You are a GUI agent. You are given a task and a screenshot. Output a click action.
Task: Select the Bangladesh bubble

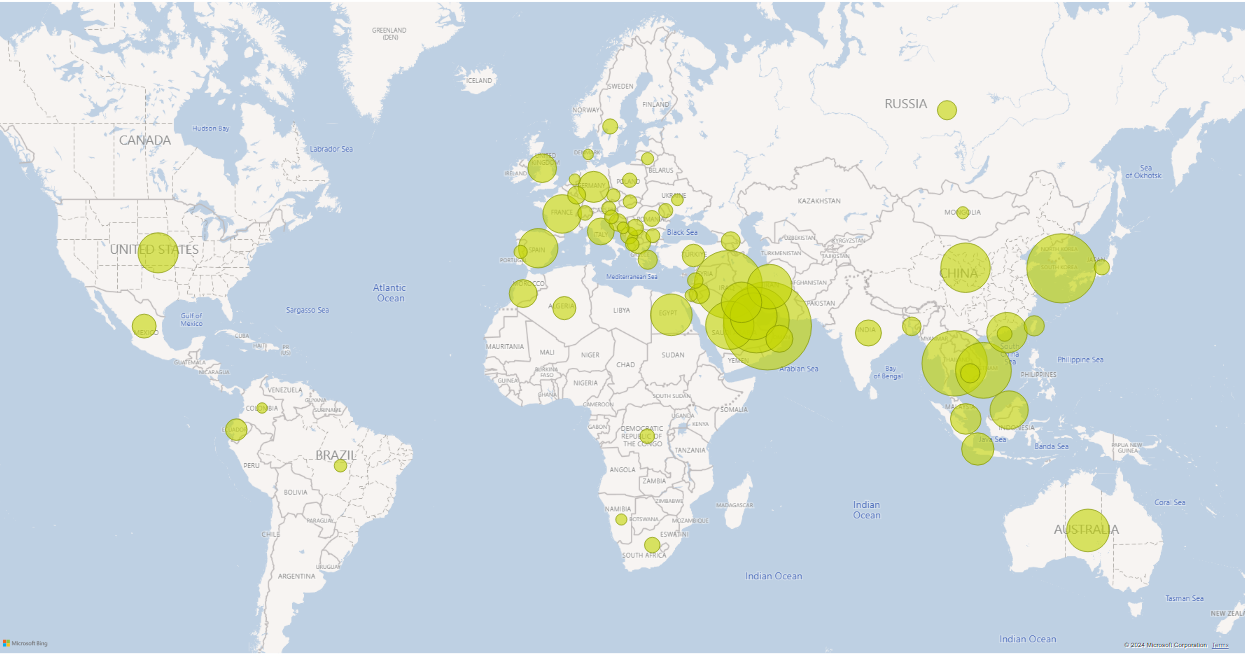[x=911, y=326]
